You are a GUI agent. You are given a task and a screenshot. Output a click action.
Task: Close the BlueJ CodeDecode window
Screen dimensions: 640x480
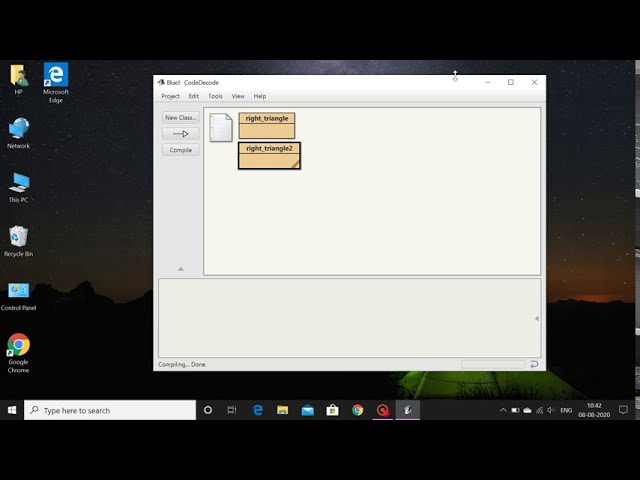pyautogui.click(x=534, y=82)
